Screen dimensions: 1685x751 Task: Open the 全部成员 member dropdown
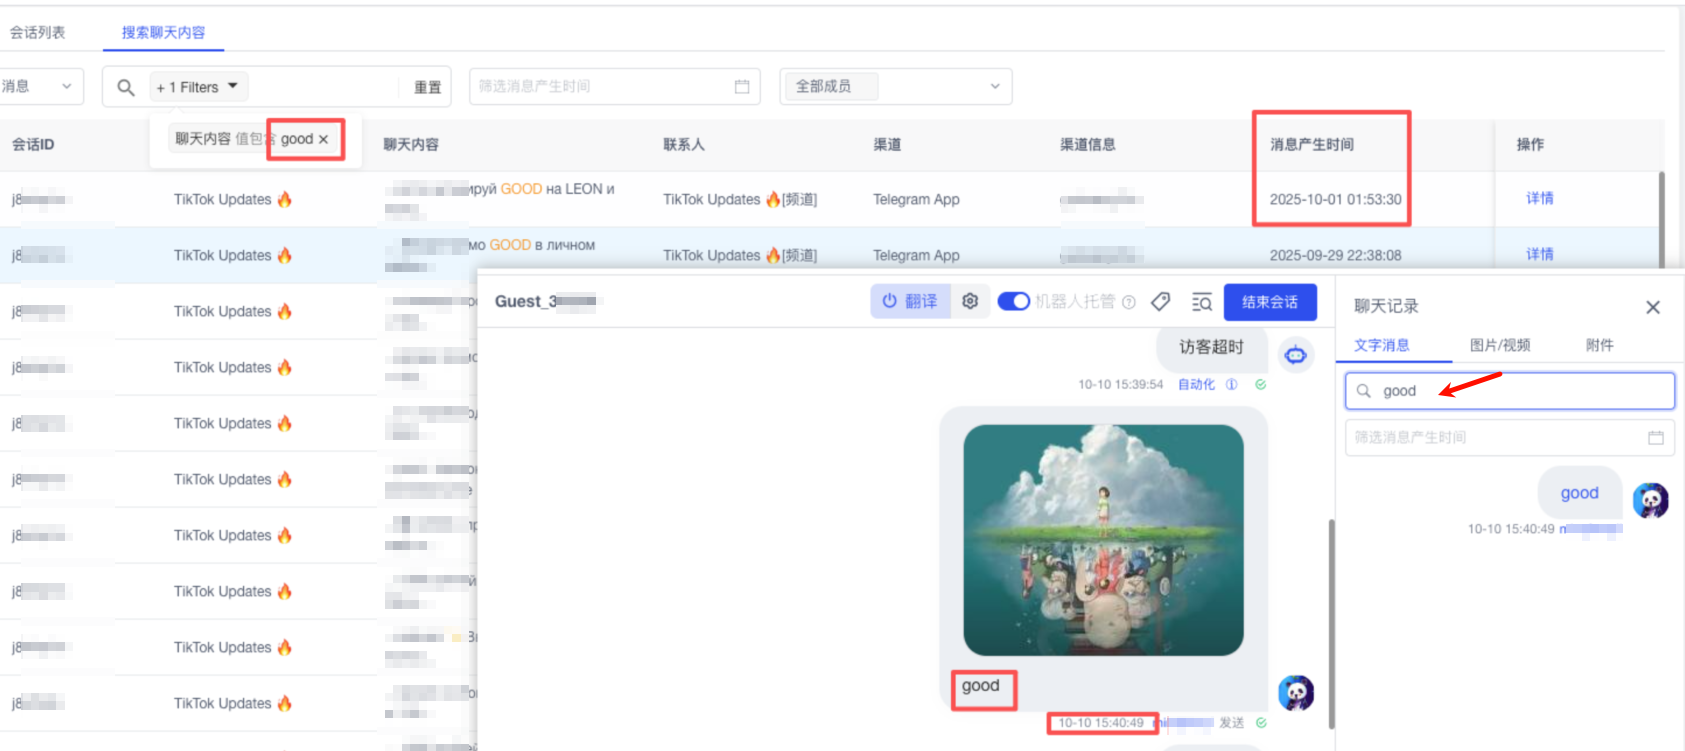(895, 87)
